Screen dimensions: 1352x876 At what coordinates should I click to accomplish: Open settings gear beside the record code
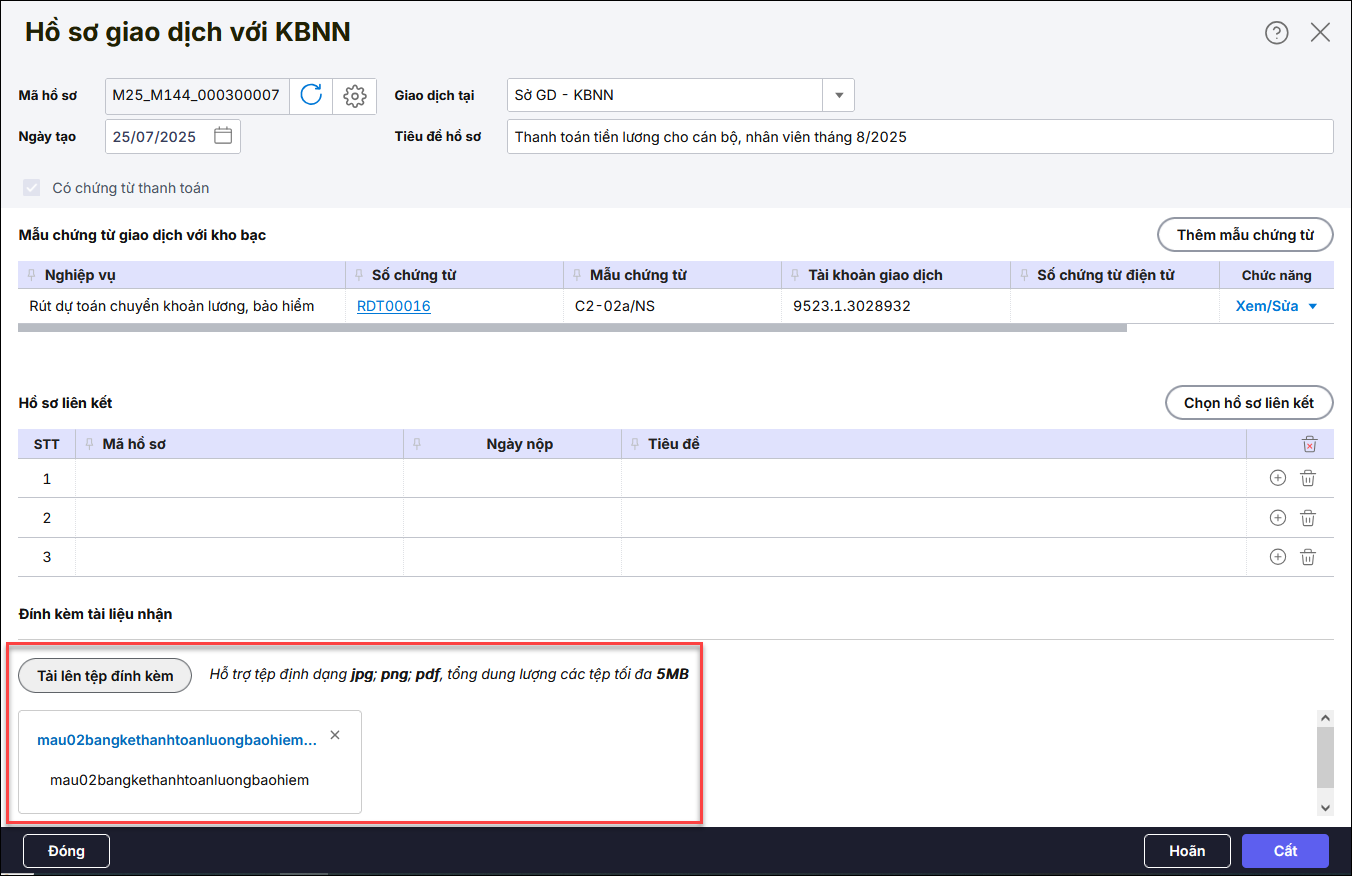click(x=354, y=96)
